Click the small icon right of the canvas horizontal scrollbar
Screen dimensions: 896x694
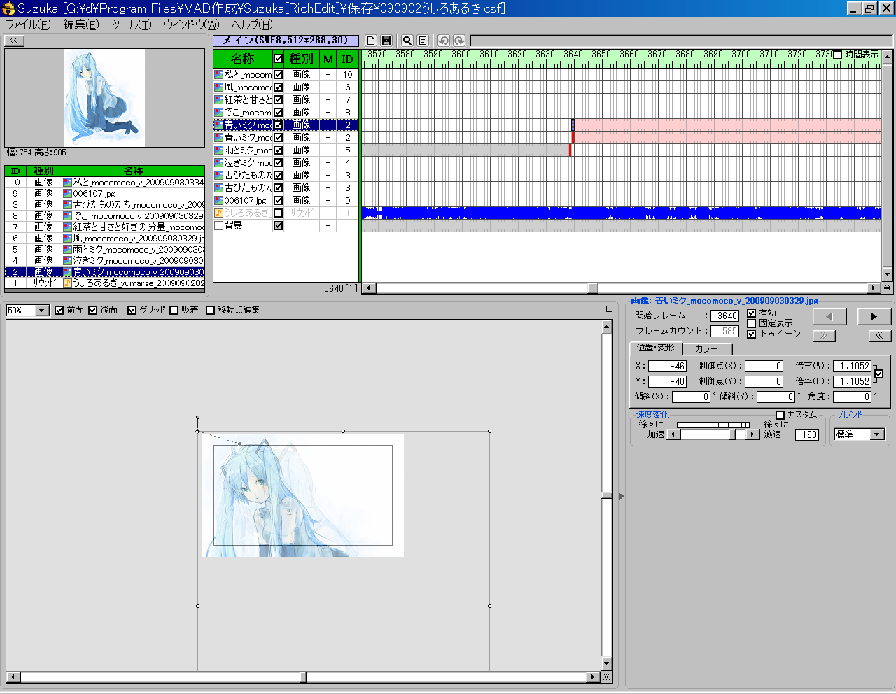click(606, 677)
